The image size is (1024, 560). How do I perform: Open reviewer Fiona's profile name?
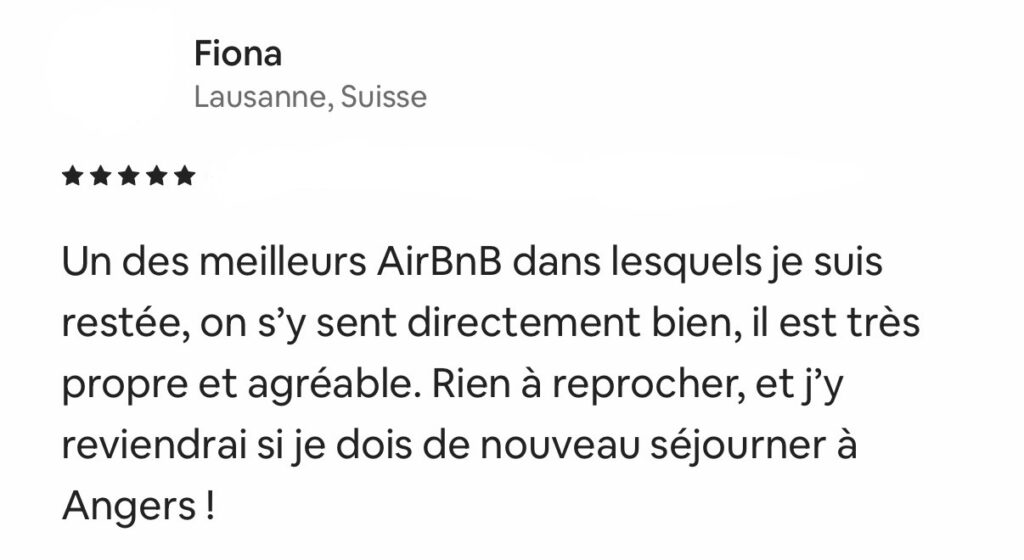pos(238,53)
